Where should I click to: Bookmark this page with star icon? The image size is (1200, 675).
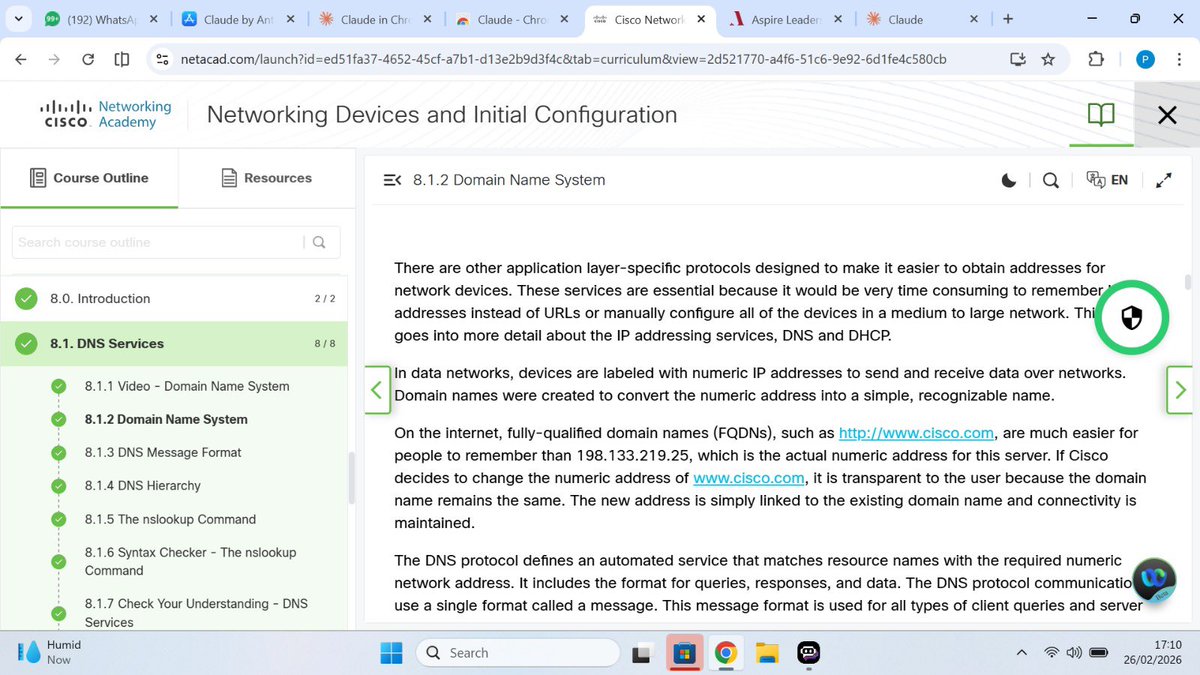(1048, 59)
